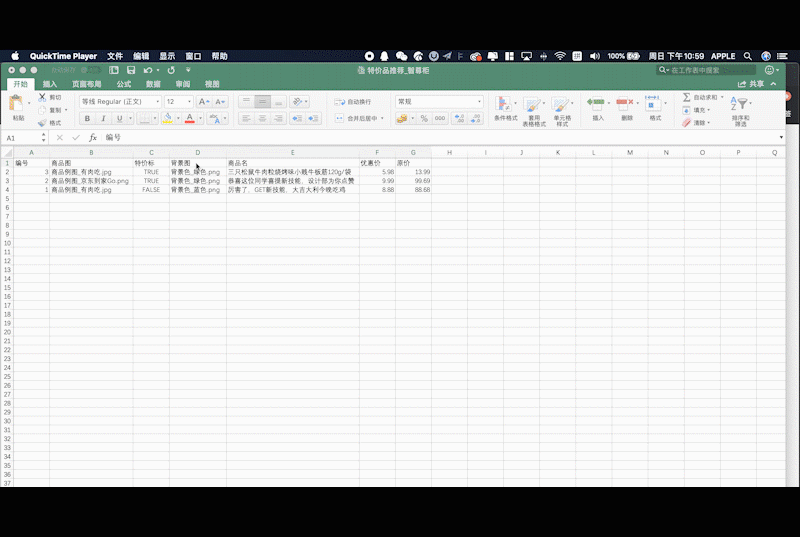Click the Save floppy disk icon
This screenshot has height=537, width=800.
[x=131, y=70]
